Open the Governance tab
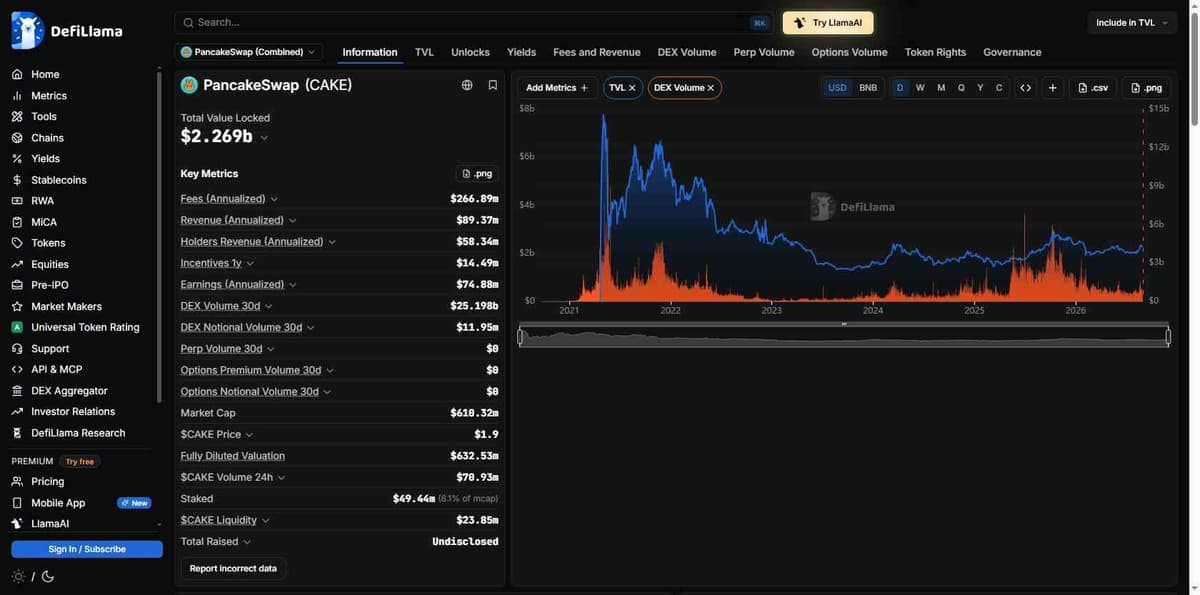The height and width of the screenshot is (595, 1200). (1012, 52)
